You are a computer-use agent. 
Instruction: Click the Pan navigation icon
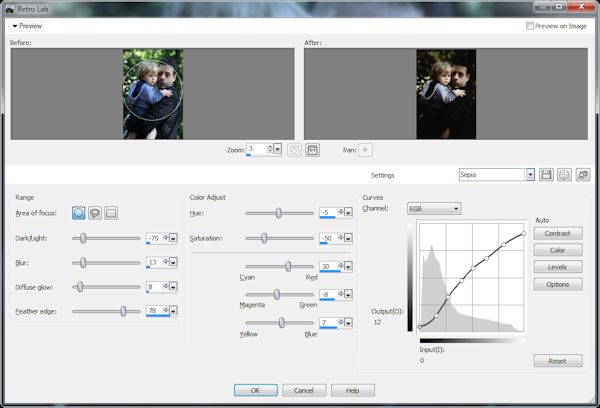[x=365, y=150]
